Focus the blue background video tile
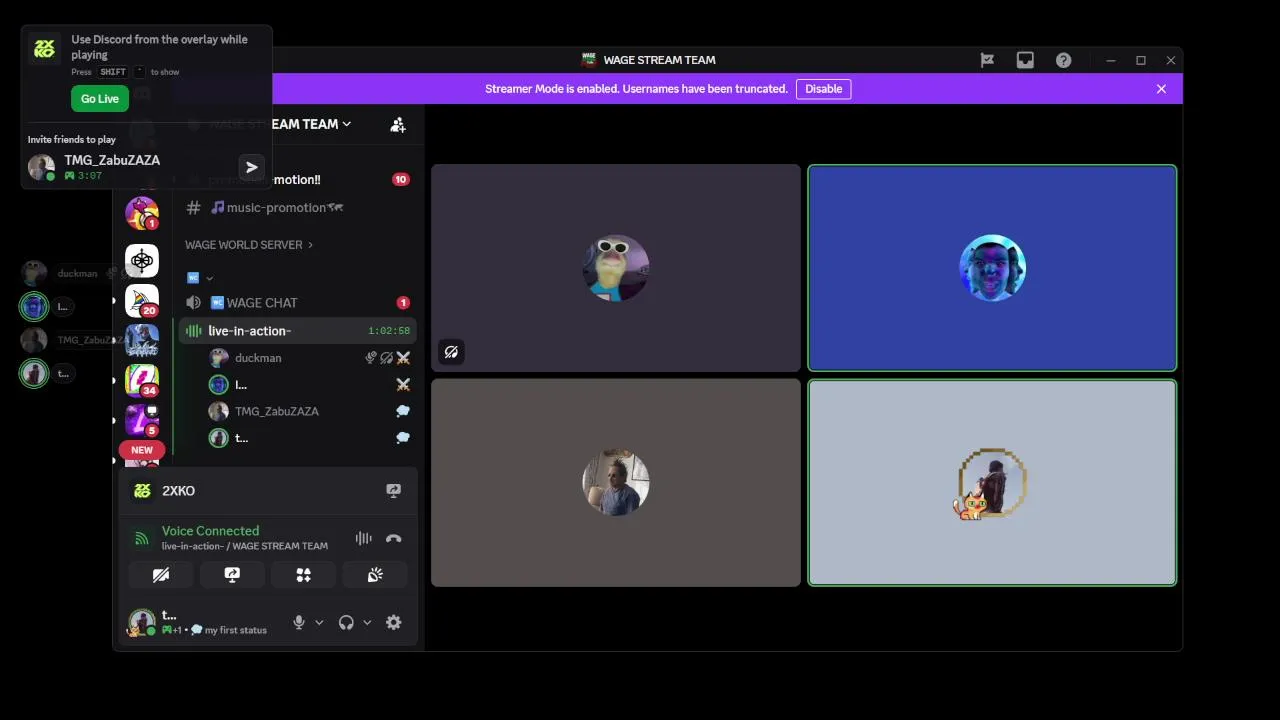The width and height of the screenshot is (1280, 720). [992, 268]
